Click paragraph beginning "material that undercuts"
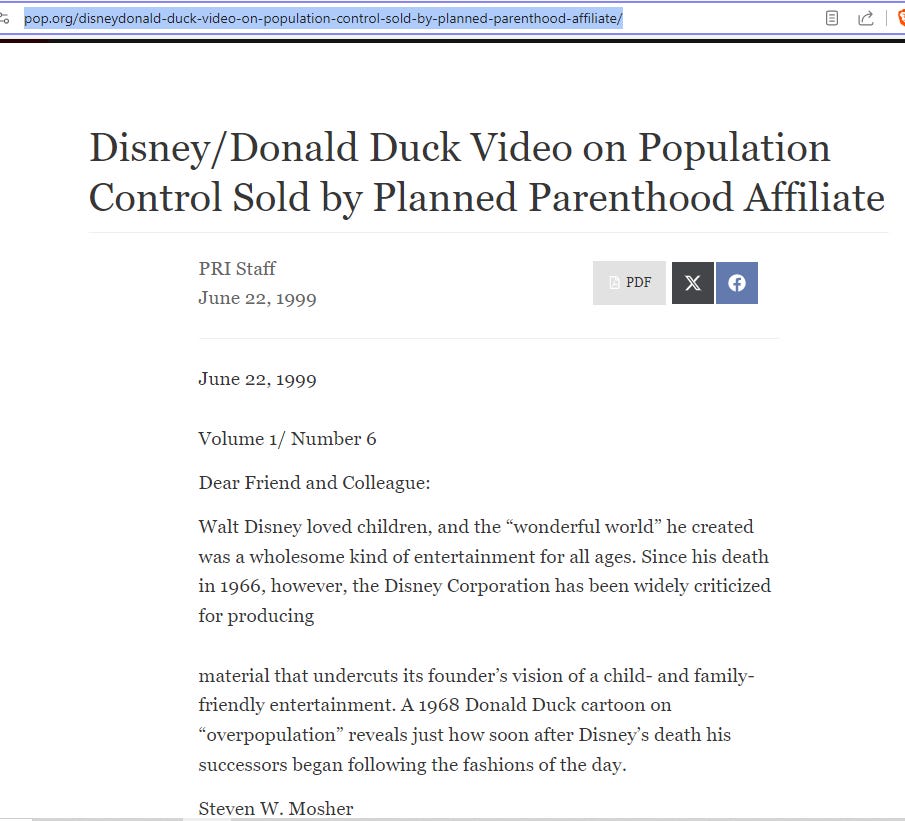Image resolution: width=905 pixels, height=821 pixels. [476, 720]
